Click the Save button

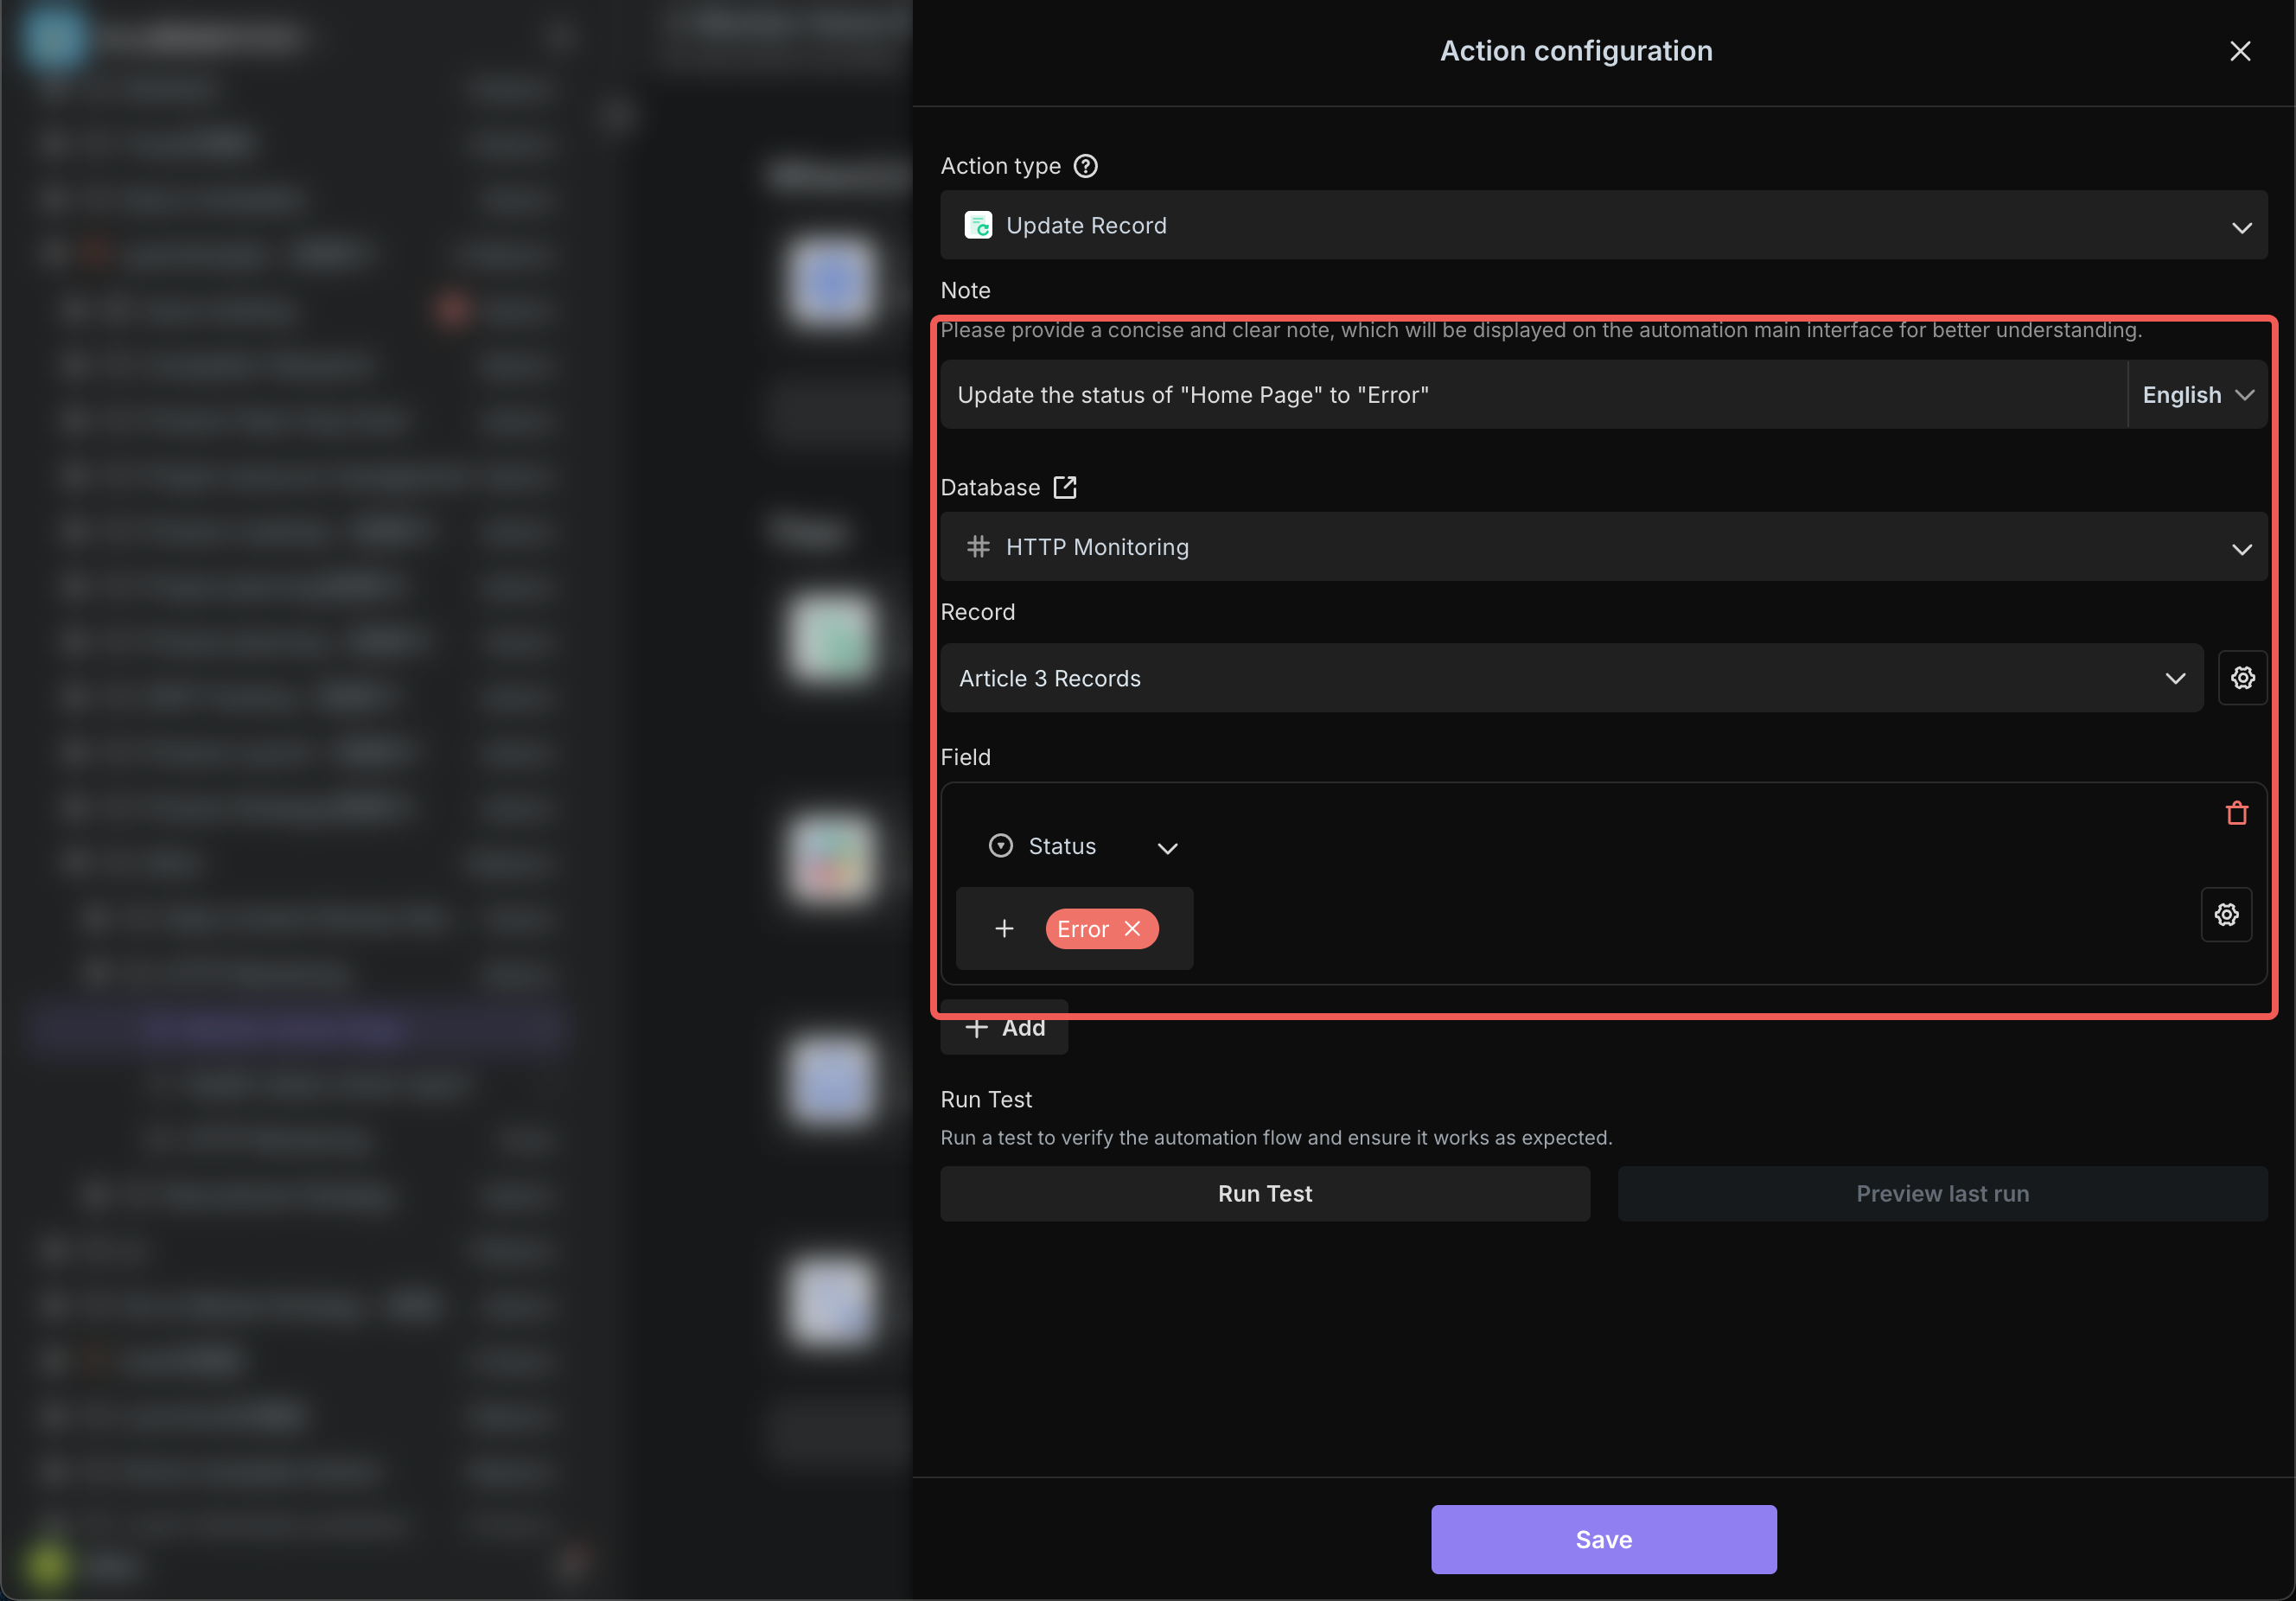(1604, 1540)
